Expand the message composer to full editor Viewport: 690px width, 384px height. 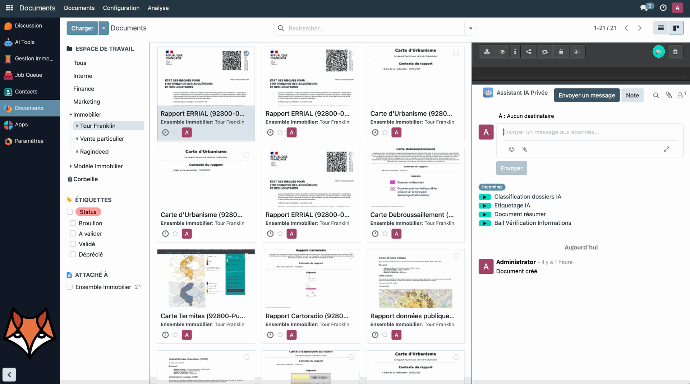coord(666,149)
